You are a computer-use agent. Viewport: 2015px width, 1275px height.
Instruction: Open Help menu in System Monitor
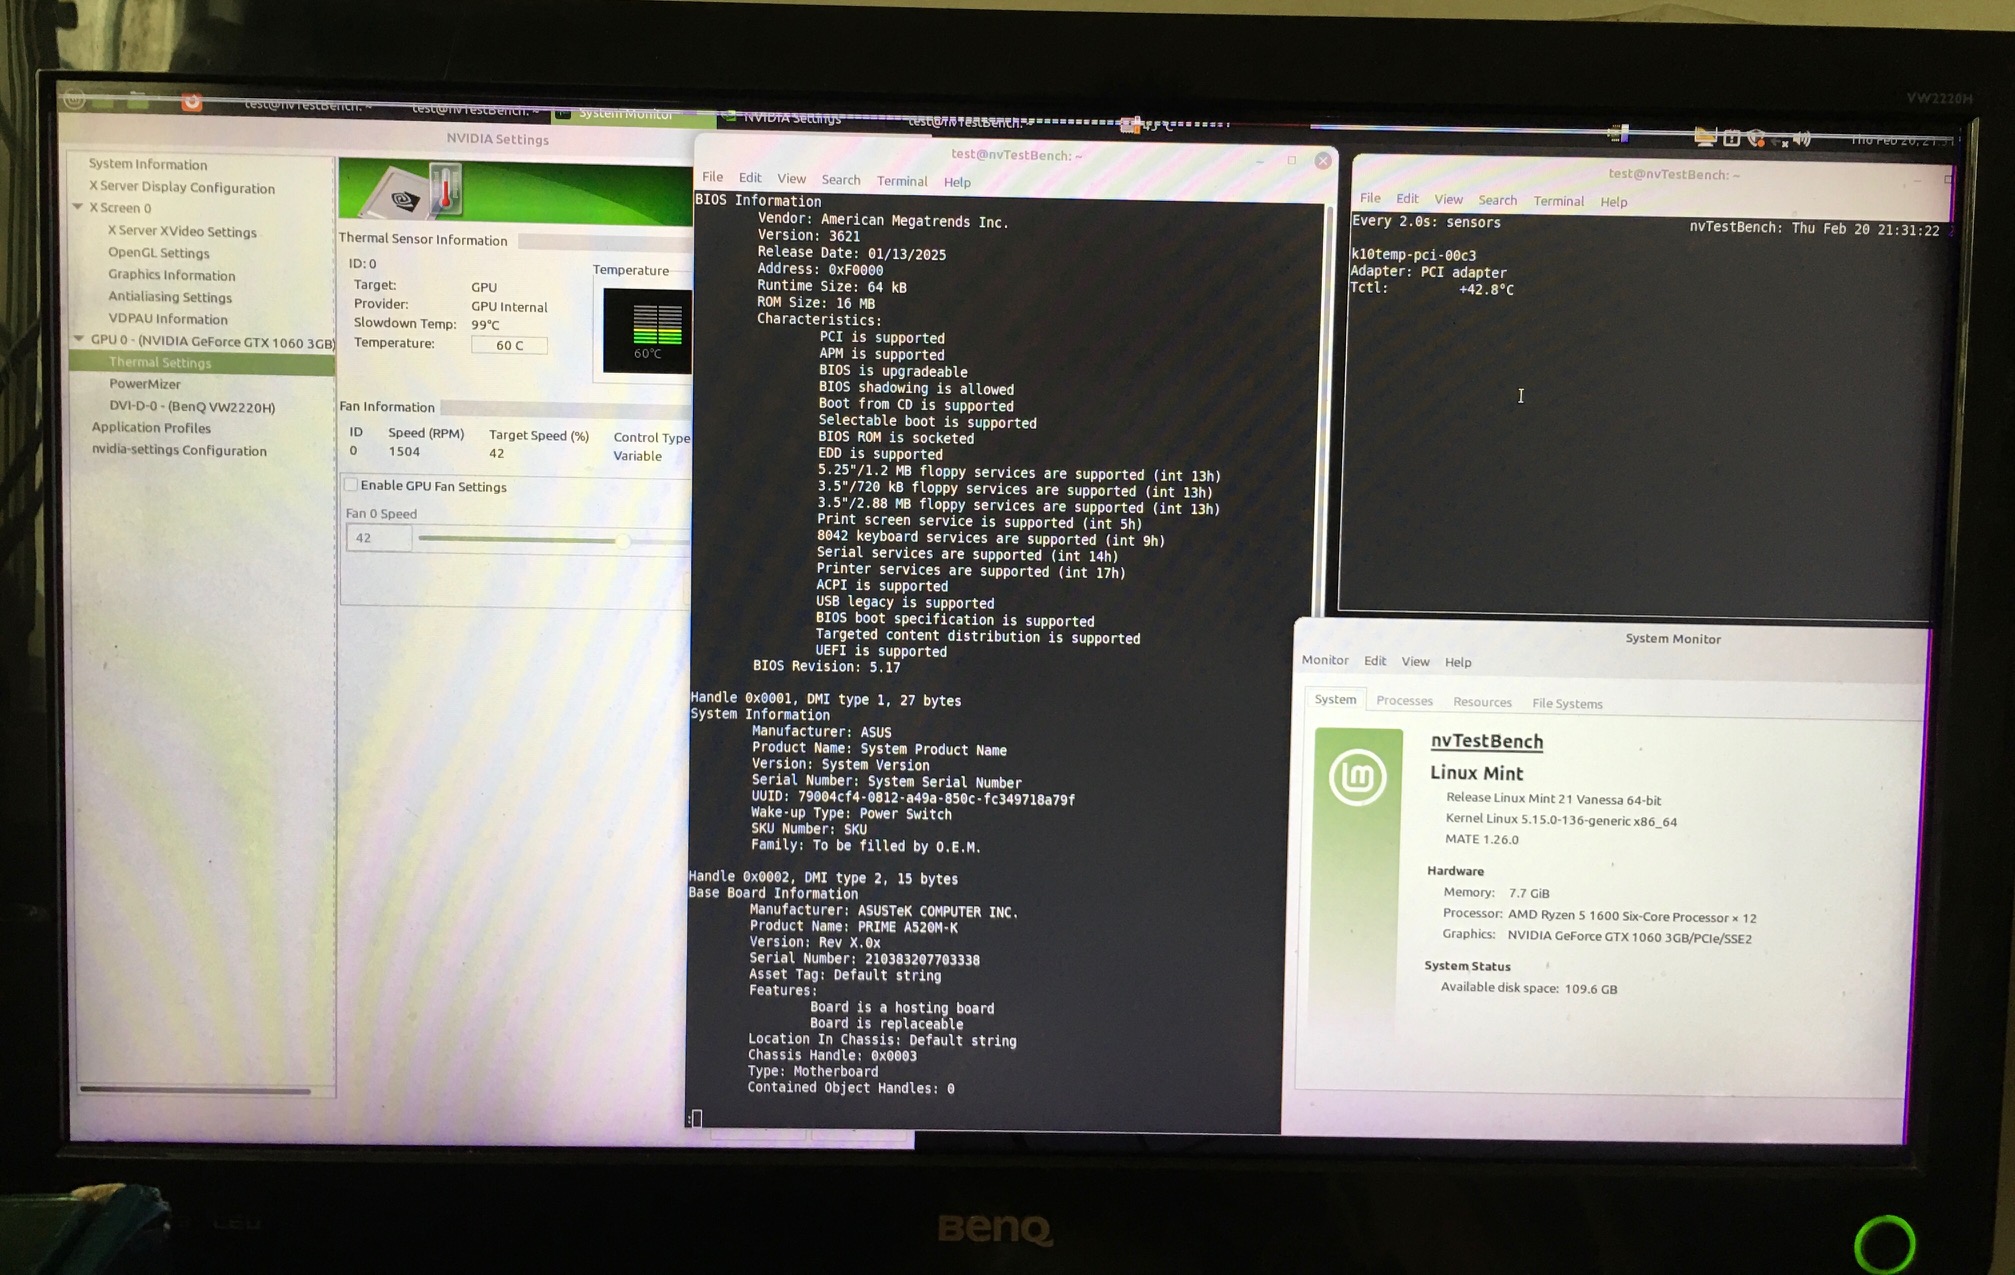coord(1458,662)
